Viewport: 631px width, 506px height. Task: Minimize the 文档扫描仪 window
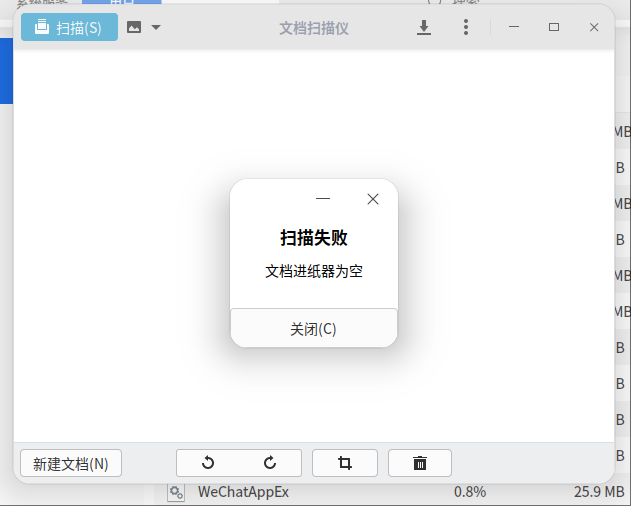[514, 27]
